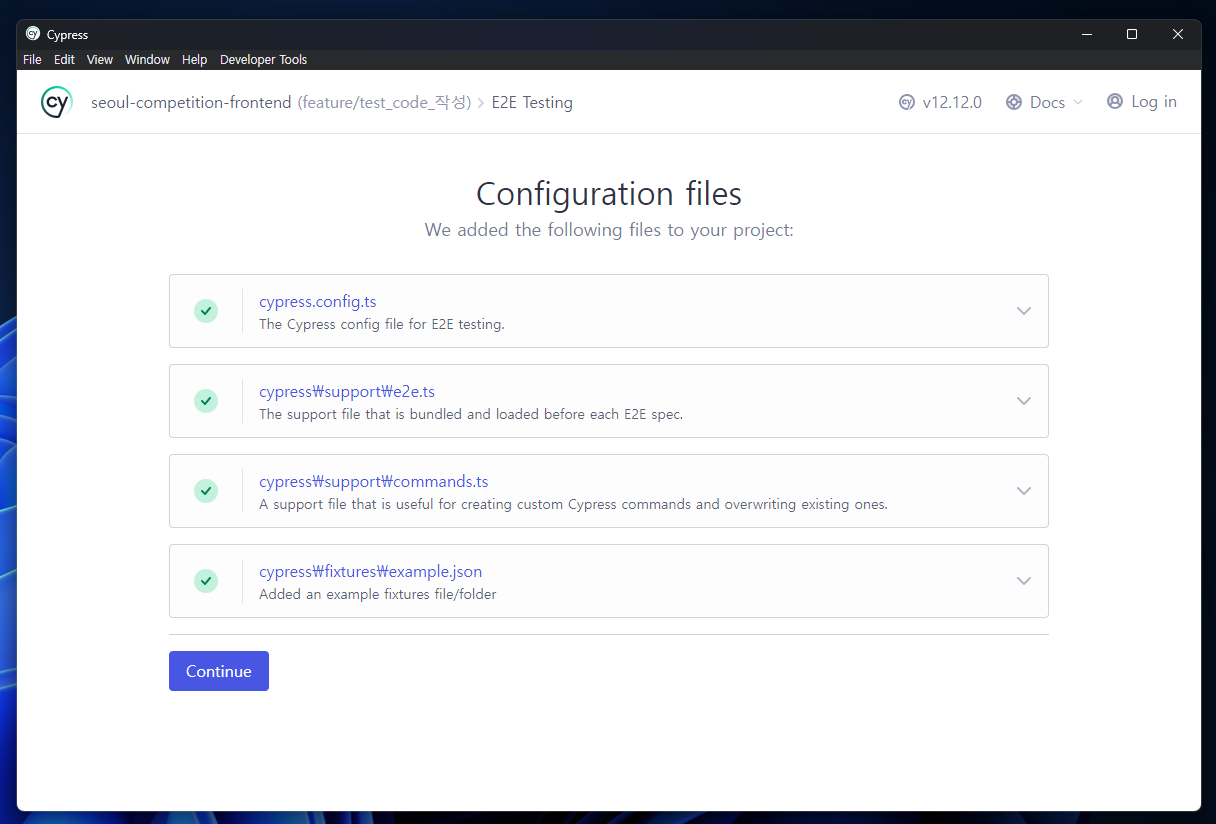
Task: Click the 'Added an example fixtures file/folder' description
Action: point(378,594)
